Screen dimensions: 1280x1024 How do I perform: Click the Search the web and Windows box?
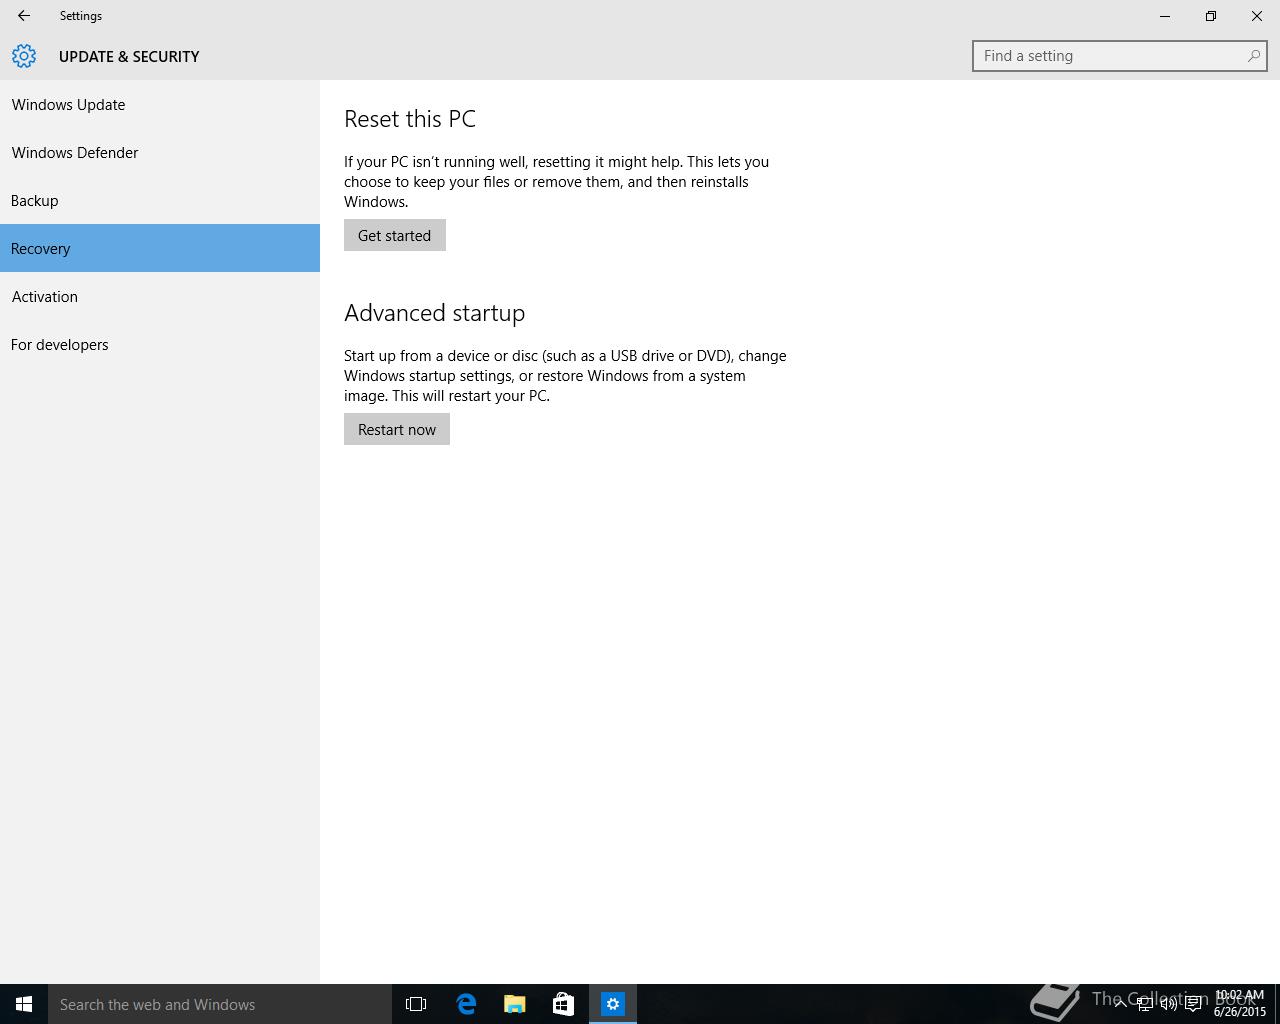tap(220, 1004)
